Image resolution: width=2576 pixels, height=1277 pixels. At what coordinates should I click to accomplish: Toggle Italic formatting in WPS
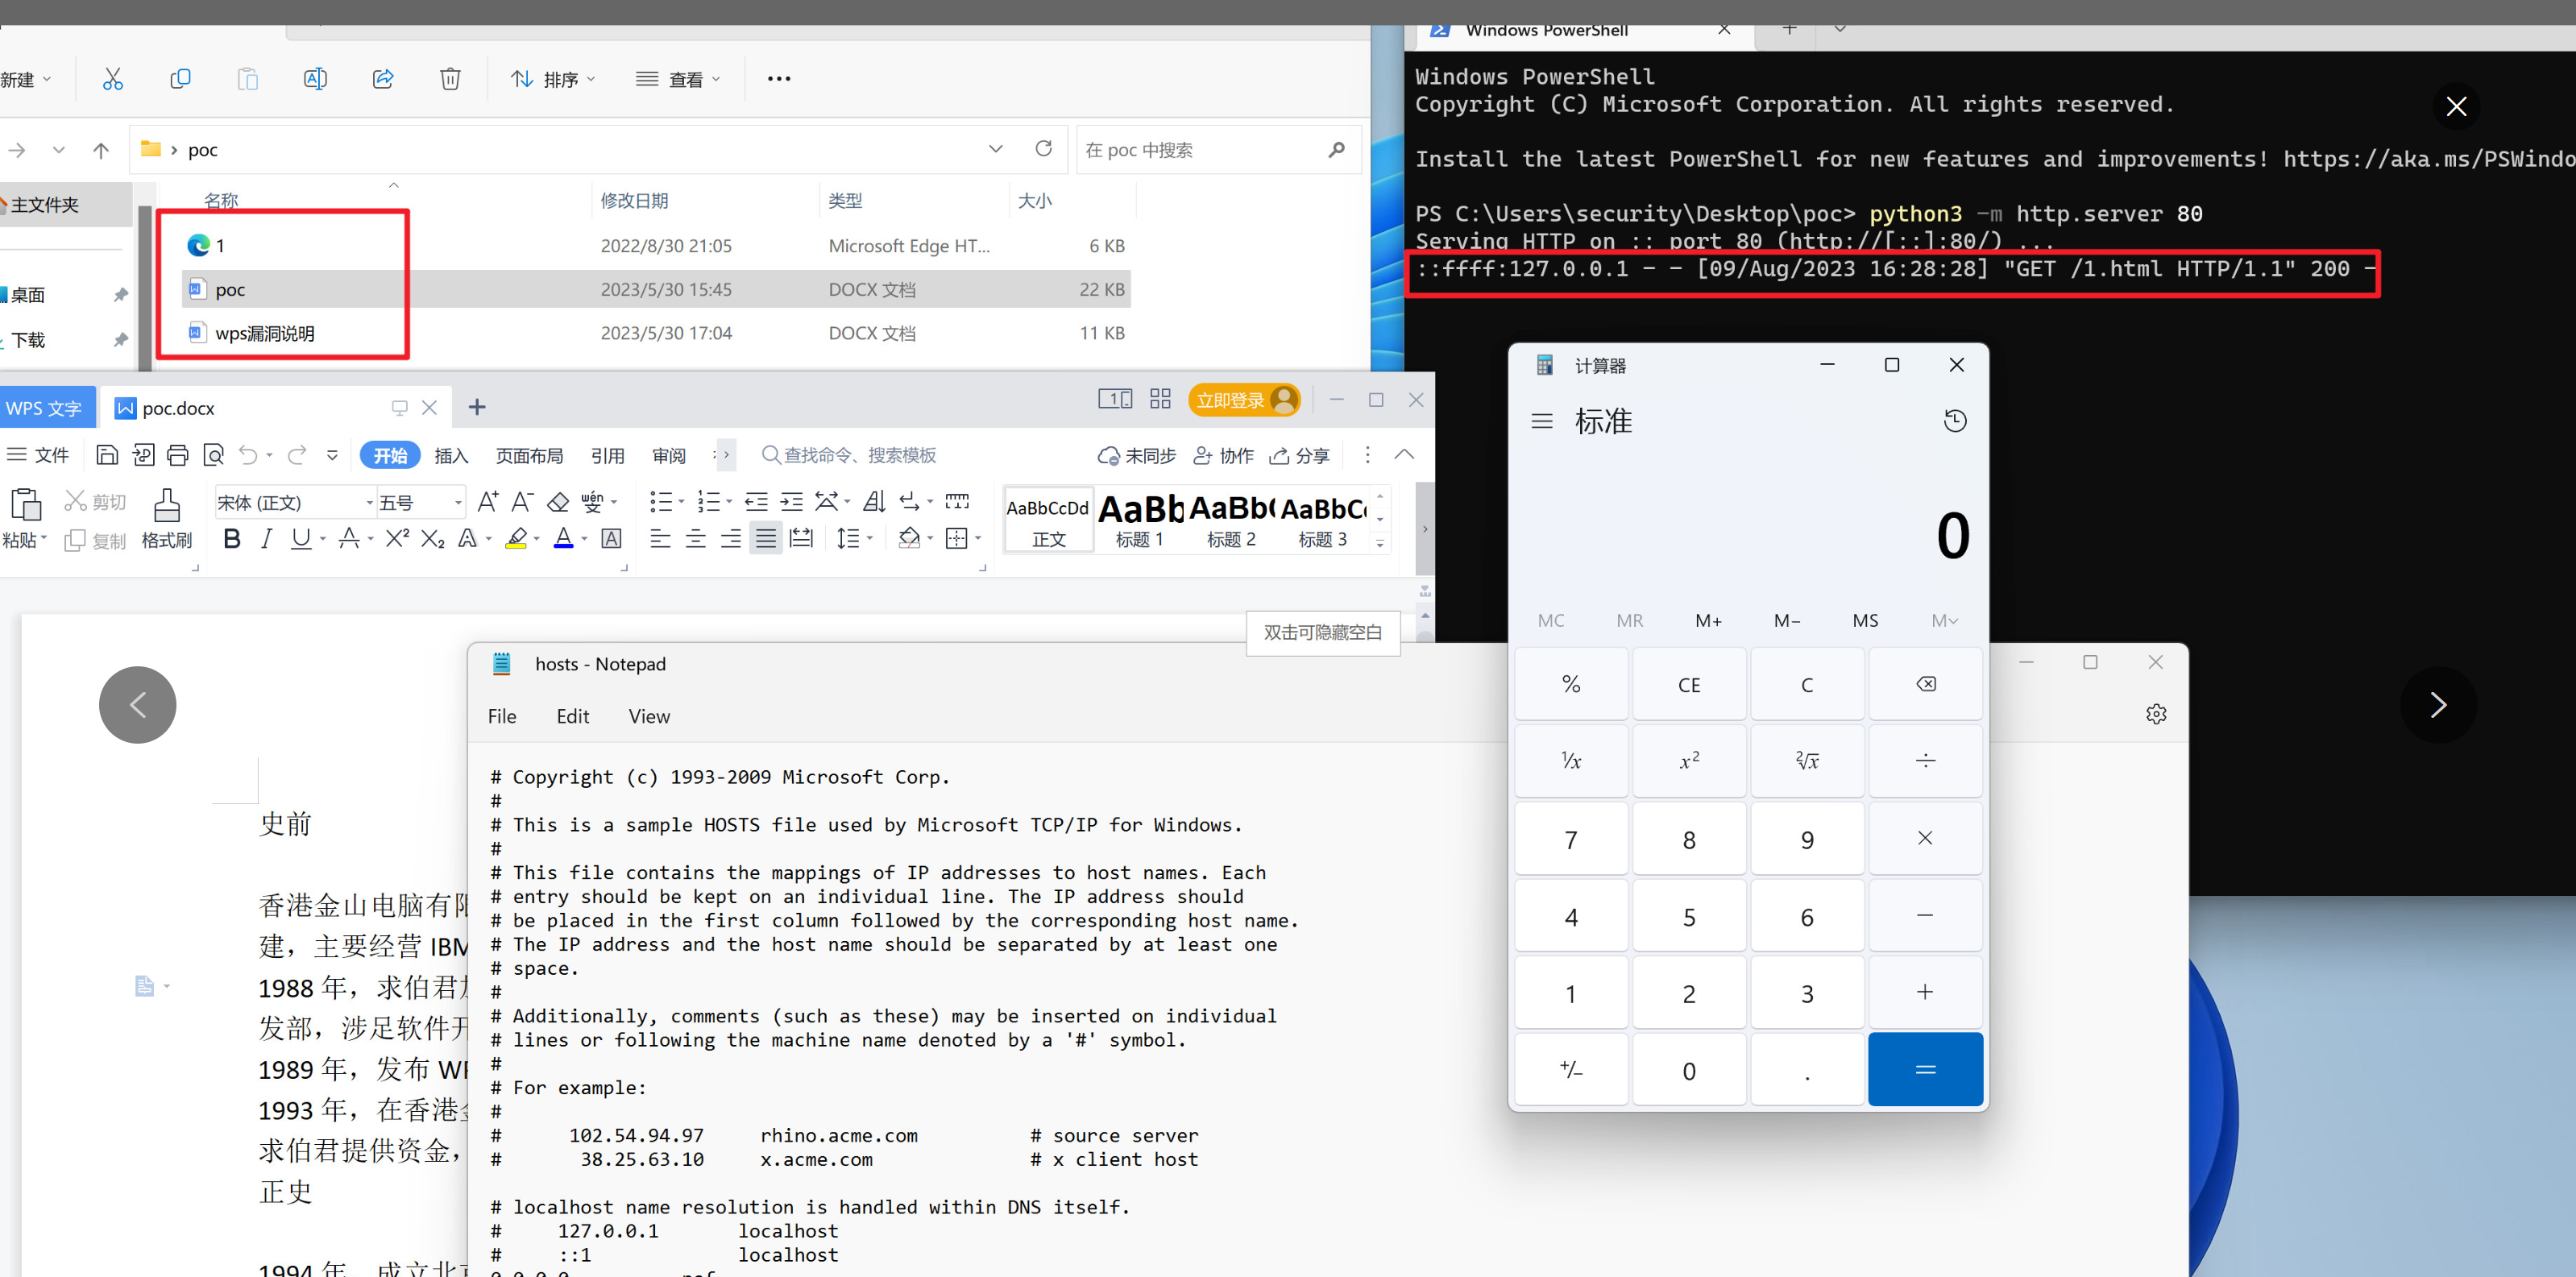click(266, 539)
